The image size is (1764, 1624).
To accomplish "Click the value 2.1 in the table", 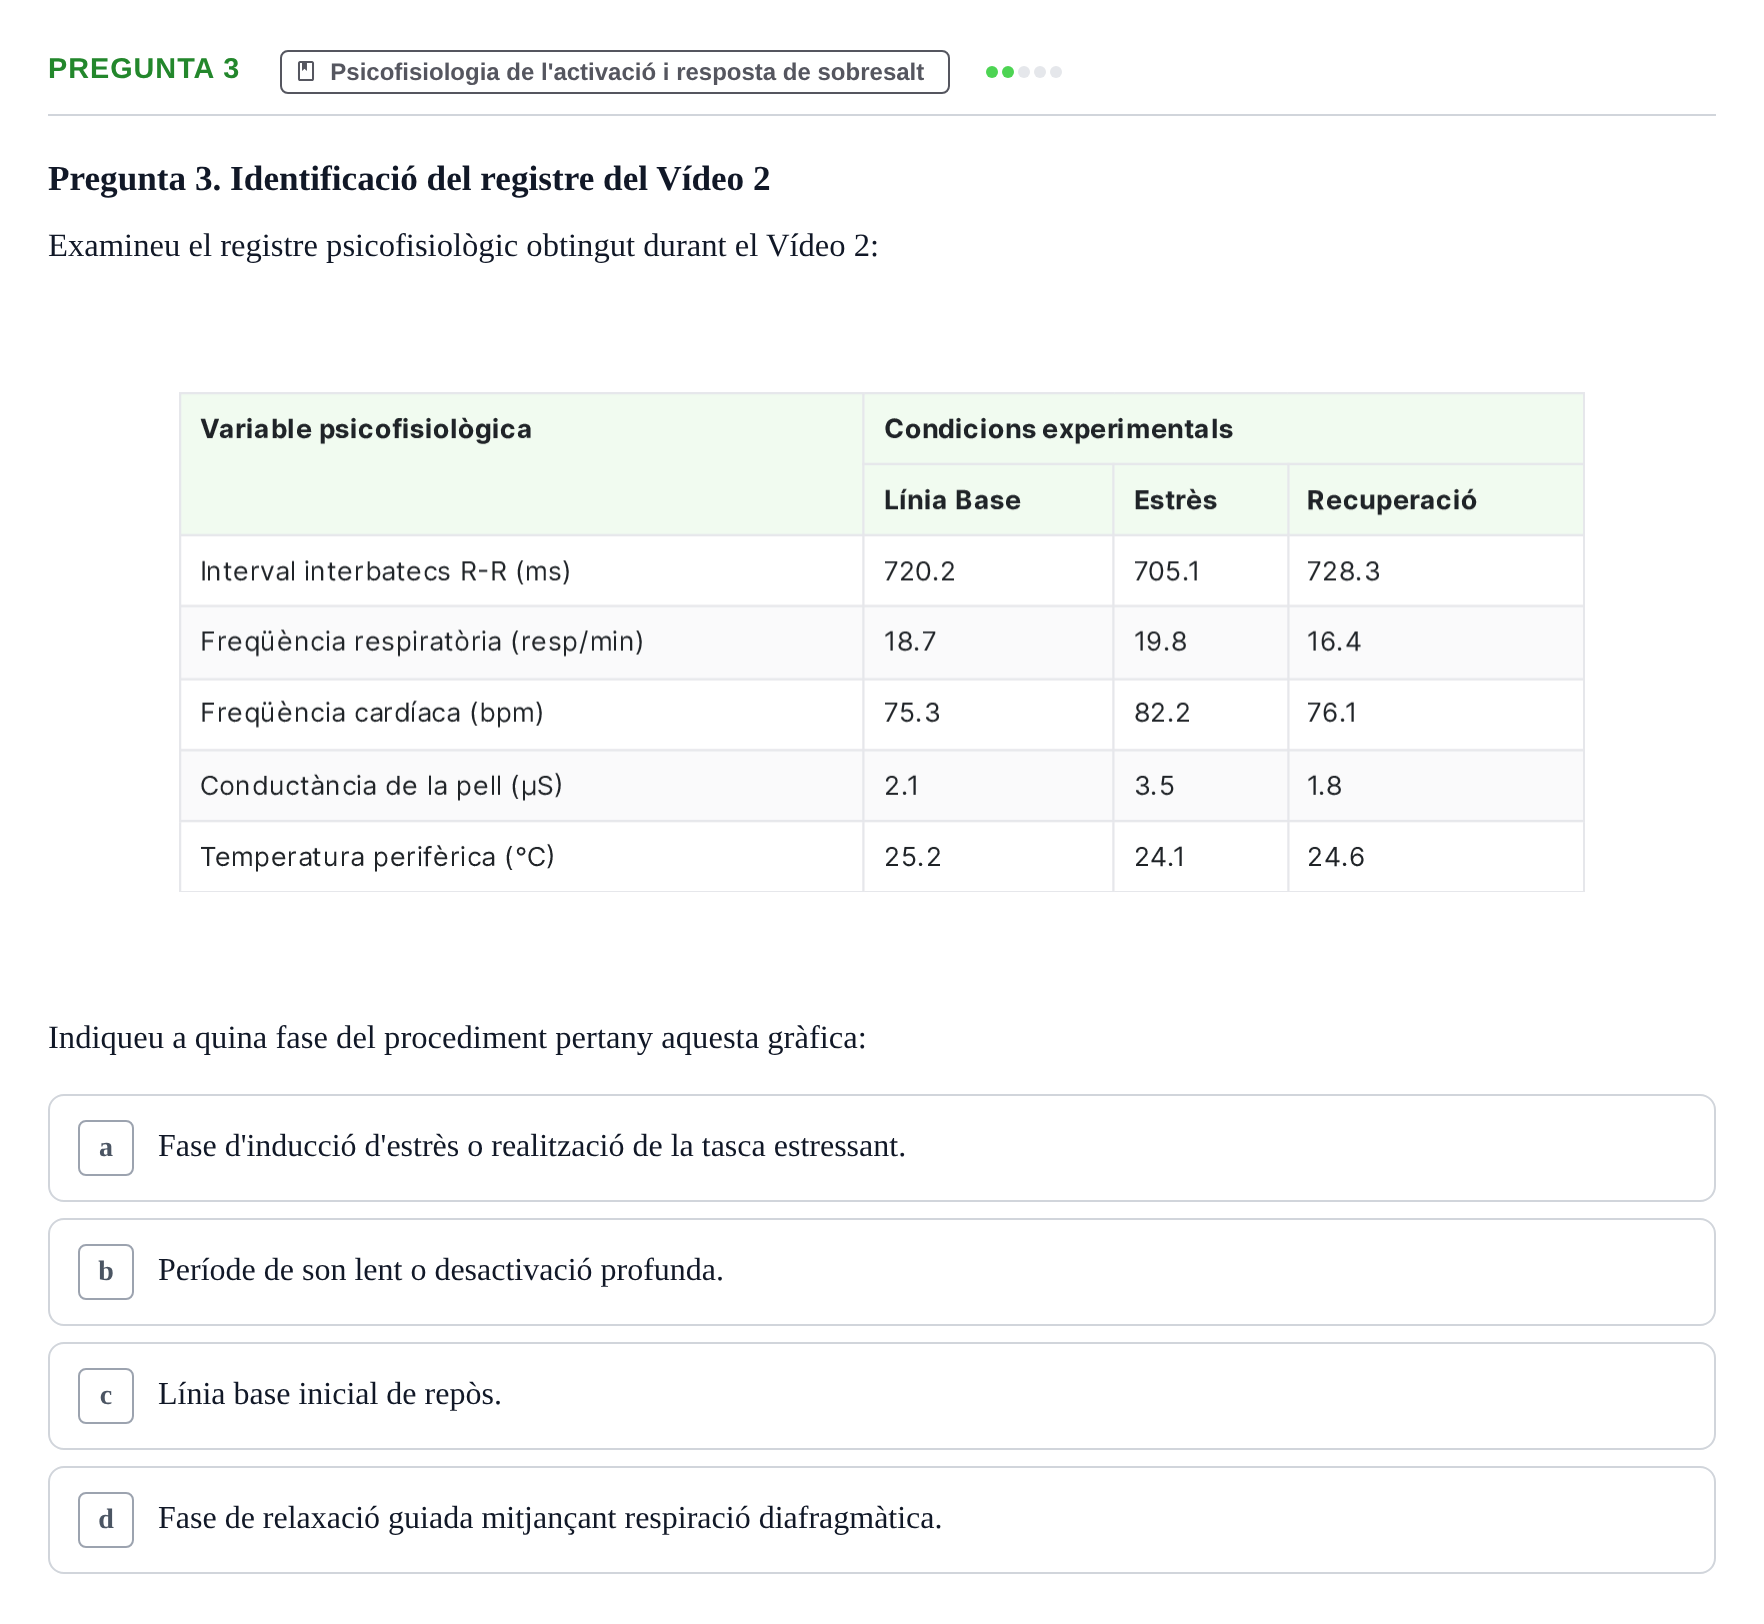I will pyautogui.click(x=901, y=786).
